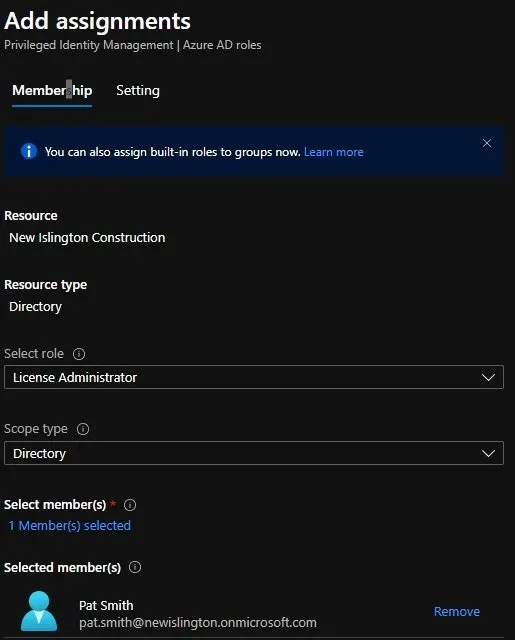Click the info icon beside Scope type
Image resolution: width=515 pixels, height=640 pixels.
(x=83, y=429)
